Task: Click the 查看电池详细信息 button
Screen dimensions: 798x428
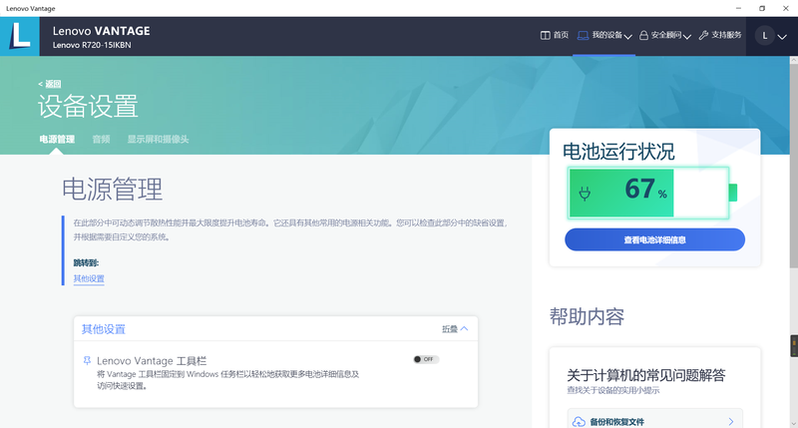Action: [x=654, y=240]
